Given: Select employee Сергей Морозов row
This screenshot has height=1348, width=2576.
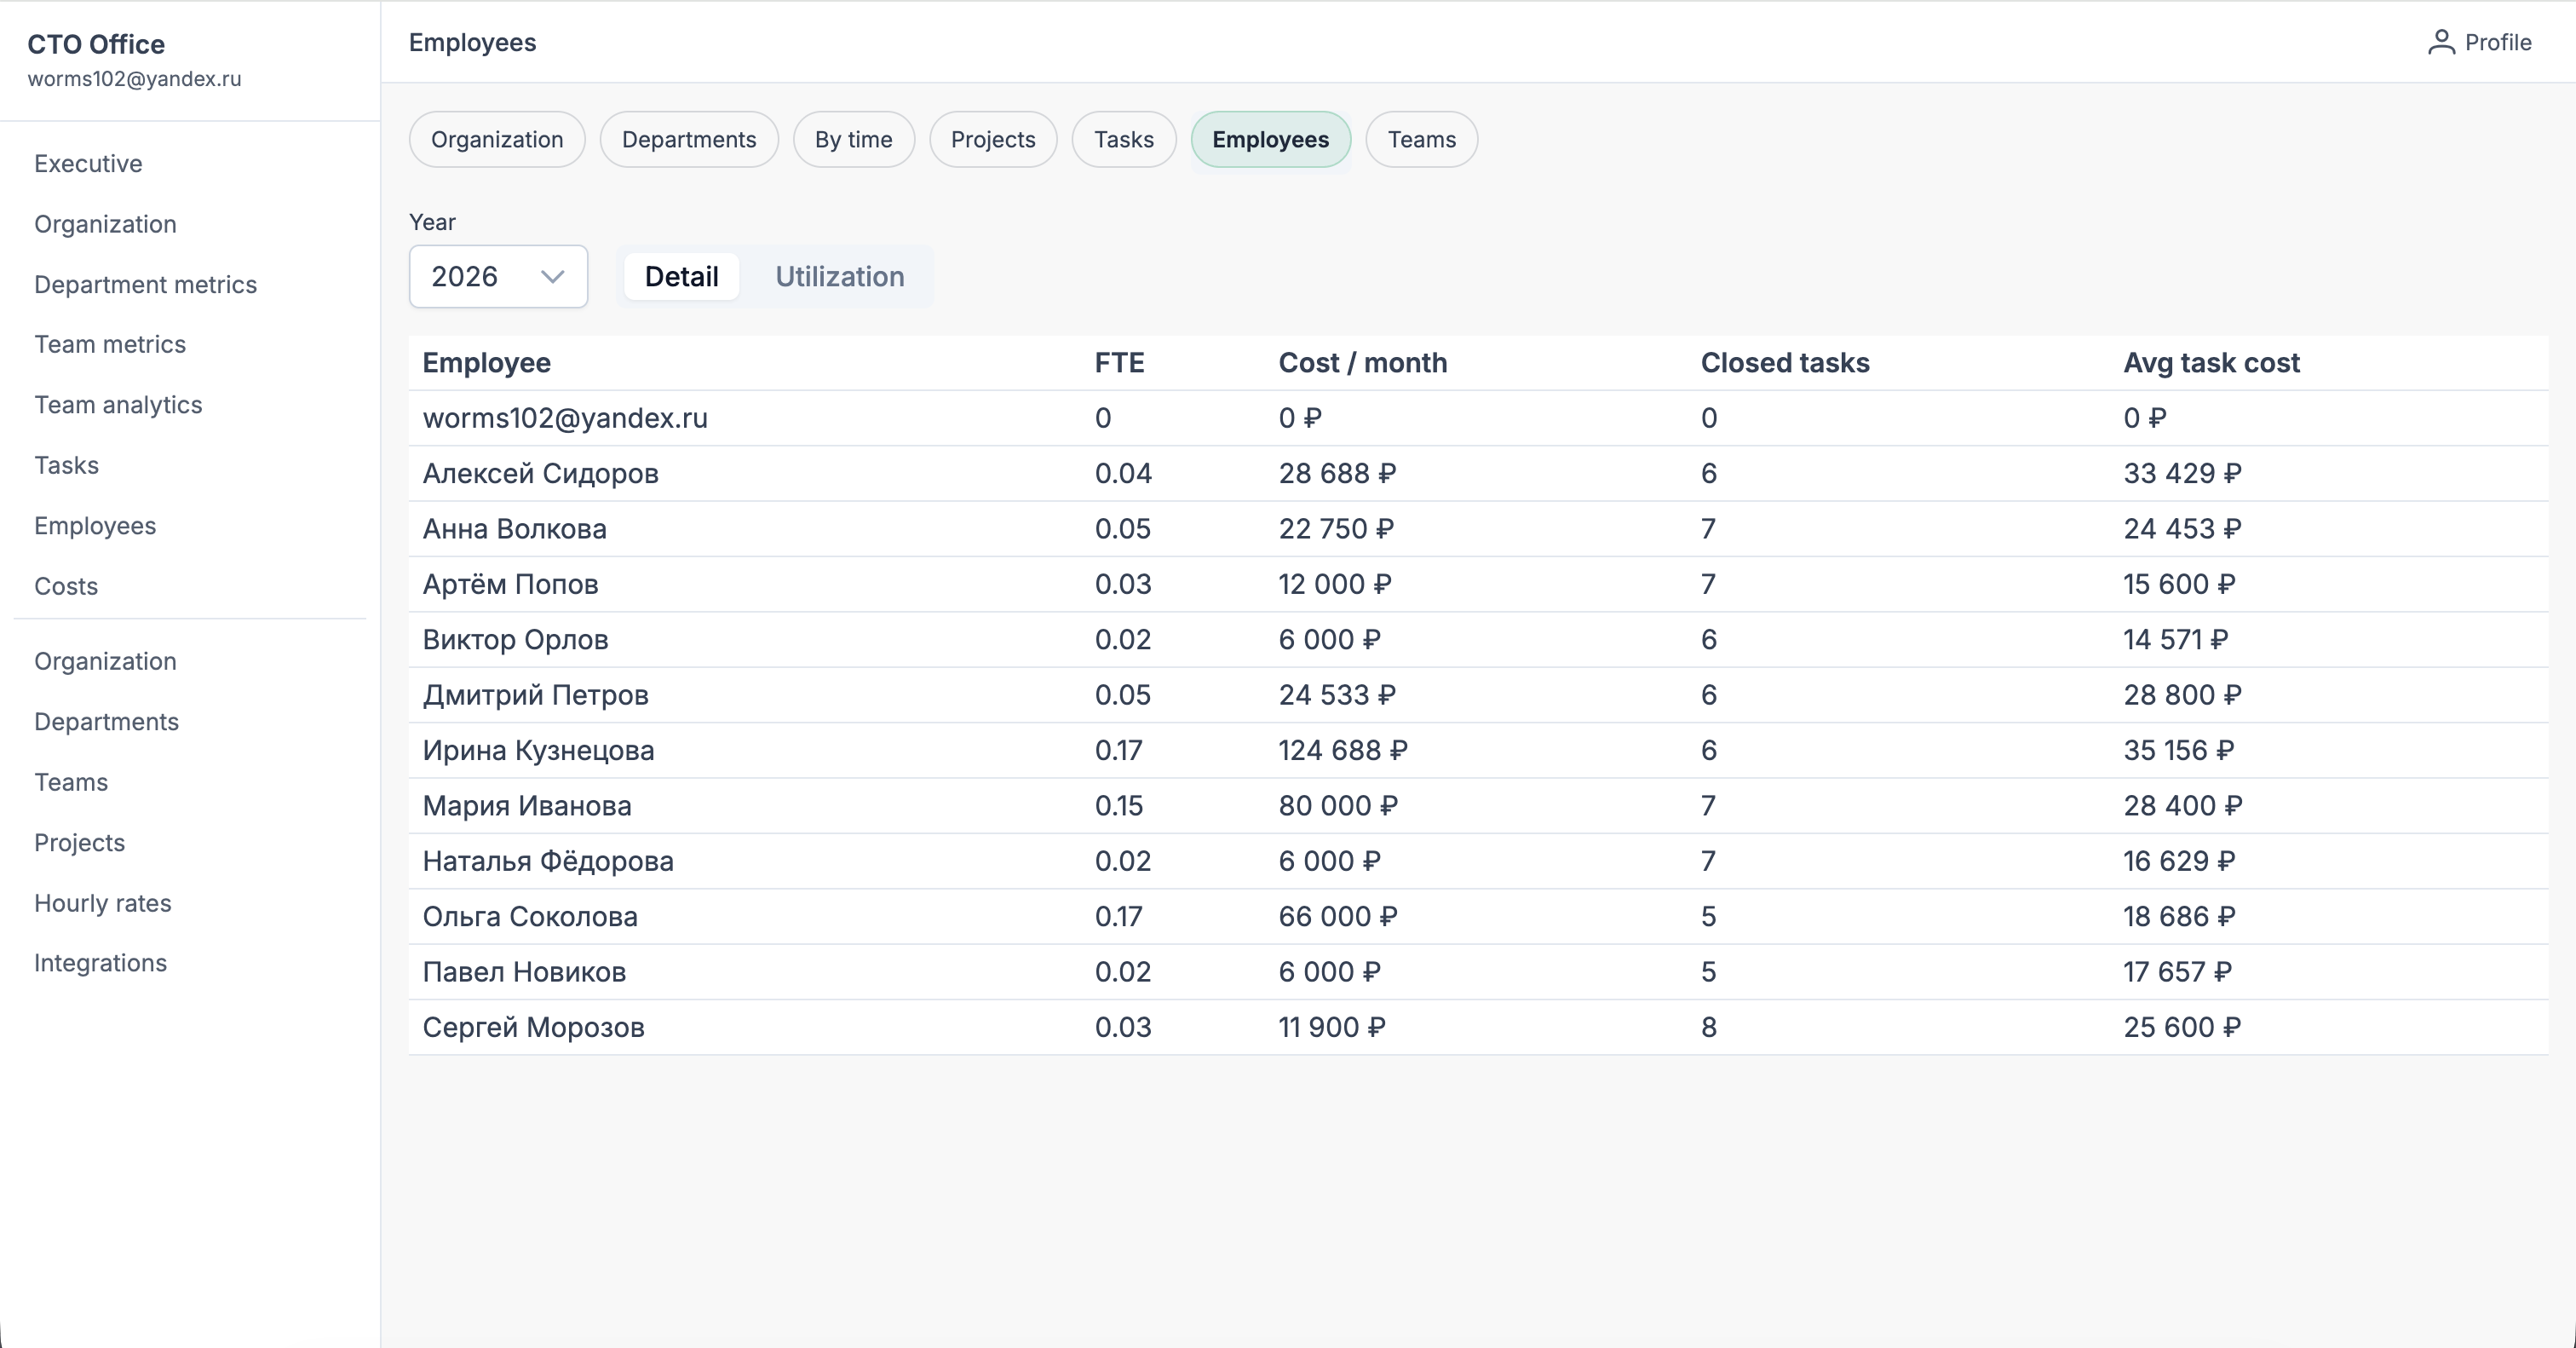Looking at the screenshot, I should point(1478,1028).
